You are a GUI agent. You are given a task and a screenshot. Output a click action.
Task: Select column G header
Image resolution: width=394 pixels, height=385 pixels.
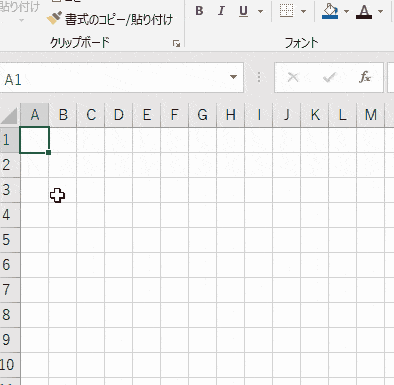(x=203, y=115)
